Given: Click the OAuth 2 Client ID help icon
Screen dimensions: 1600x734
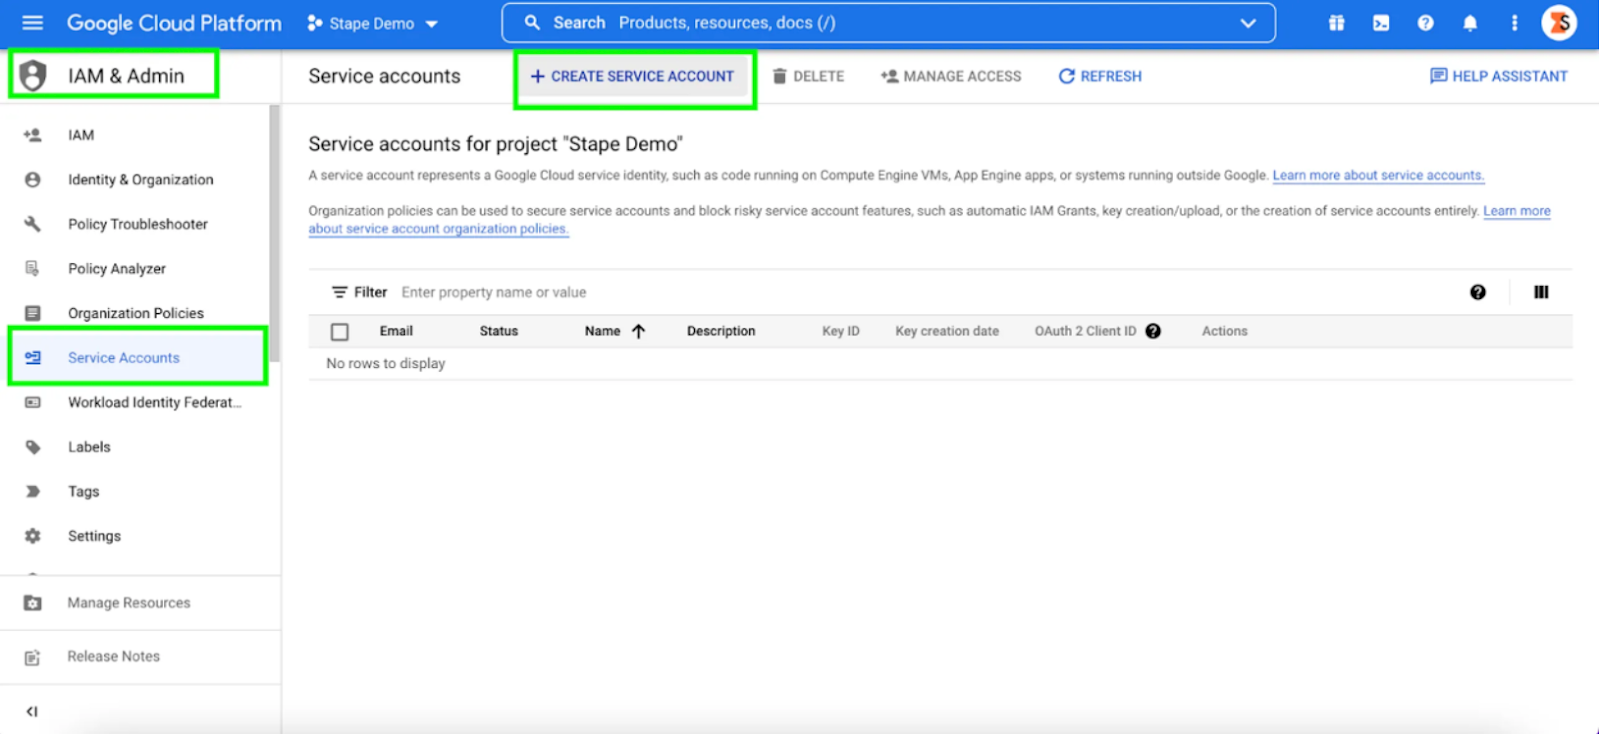Looking at the screenshot, I should [1153, 331].
